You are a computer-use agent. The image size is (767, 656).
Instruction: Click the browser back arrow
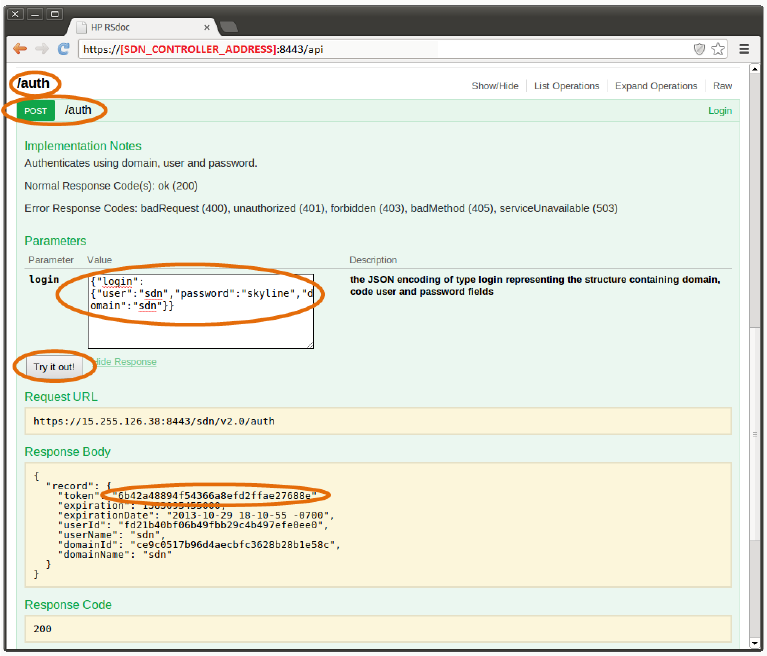(20, 48)
